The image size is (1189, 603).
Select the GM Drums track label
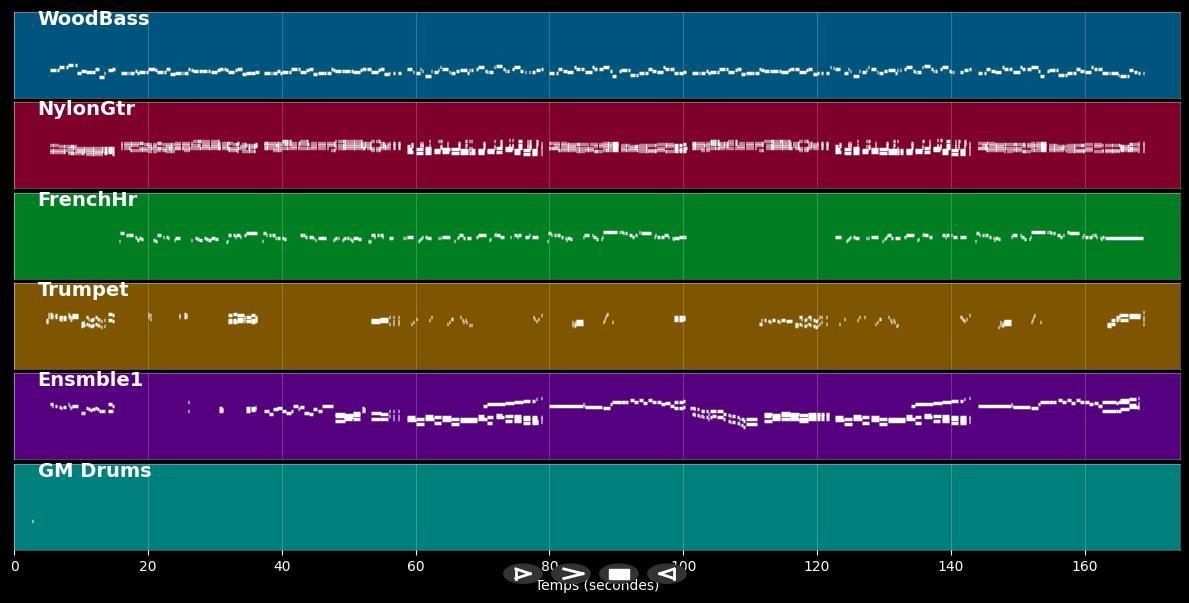[x=94, y=471]
